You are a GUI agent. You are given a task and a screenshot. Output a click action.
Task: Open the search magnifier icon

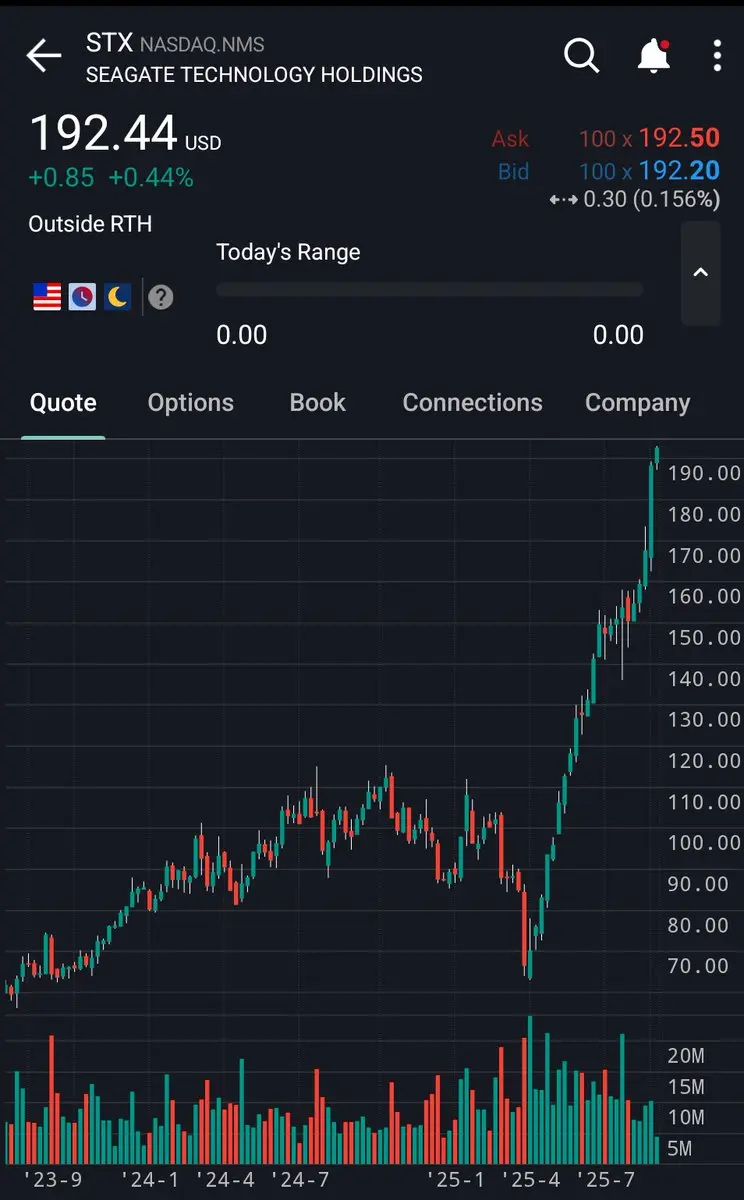(x=581, y=56)
